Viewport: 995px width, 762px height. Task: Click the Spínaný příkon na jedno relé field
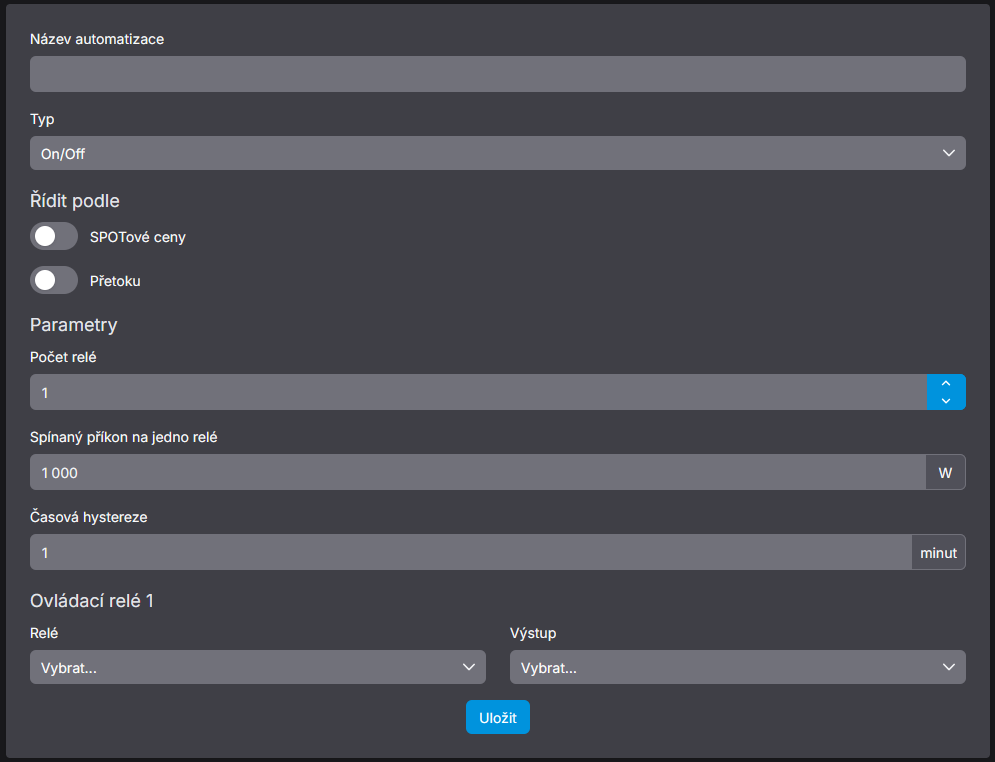tap(478, 472)
